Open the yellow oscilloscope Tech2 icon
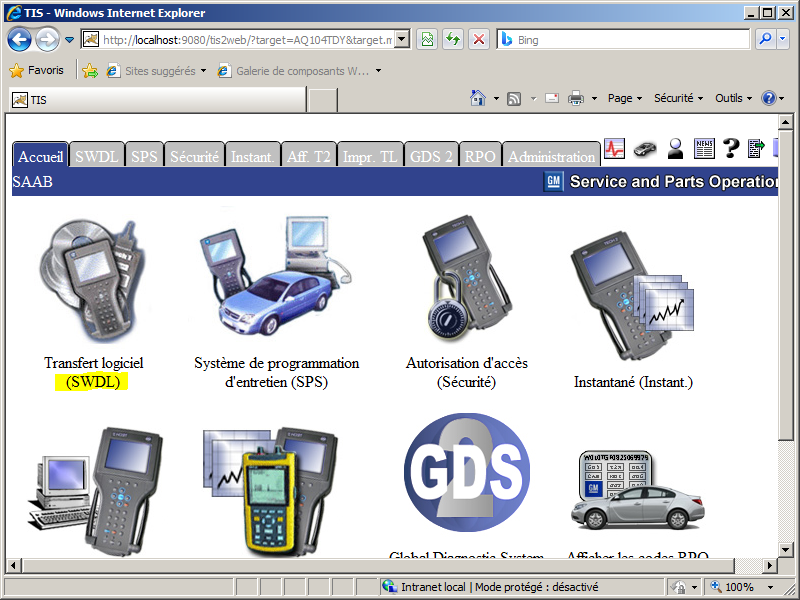Screen dimensions: 800x600 click(x=270, y=492)
